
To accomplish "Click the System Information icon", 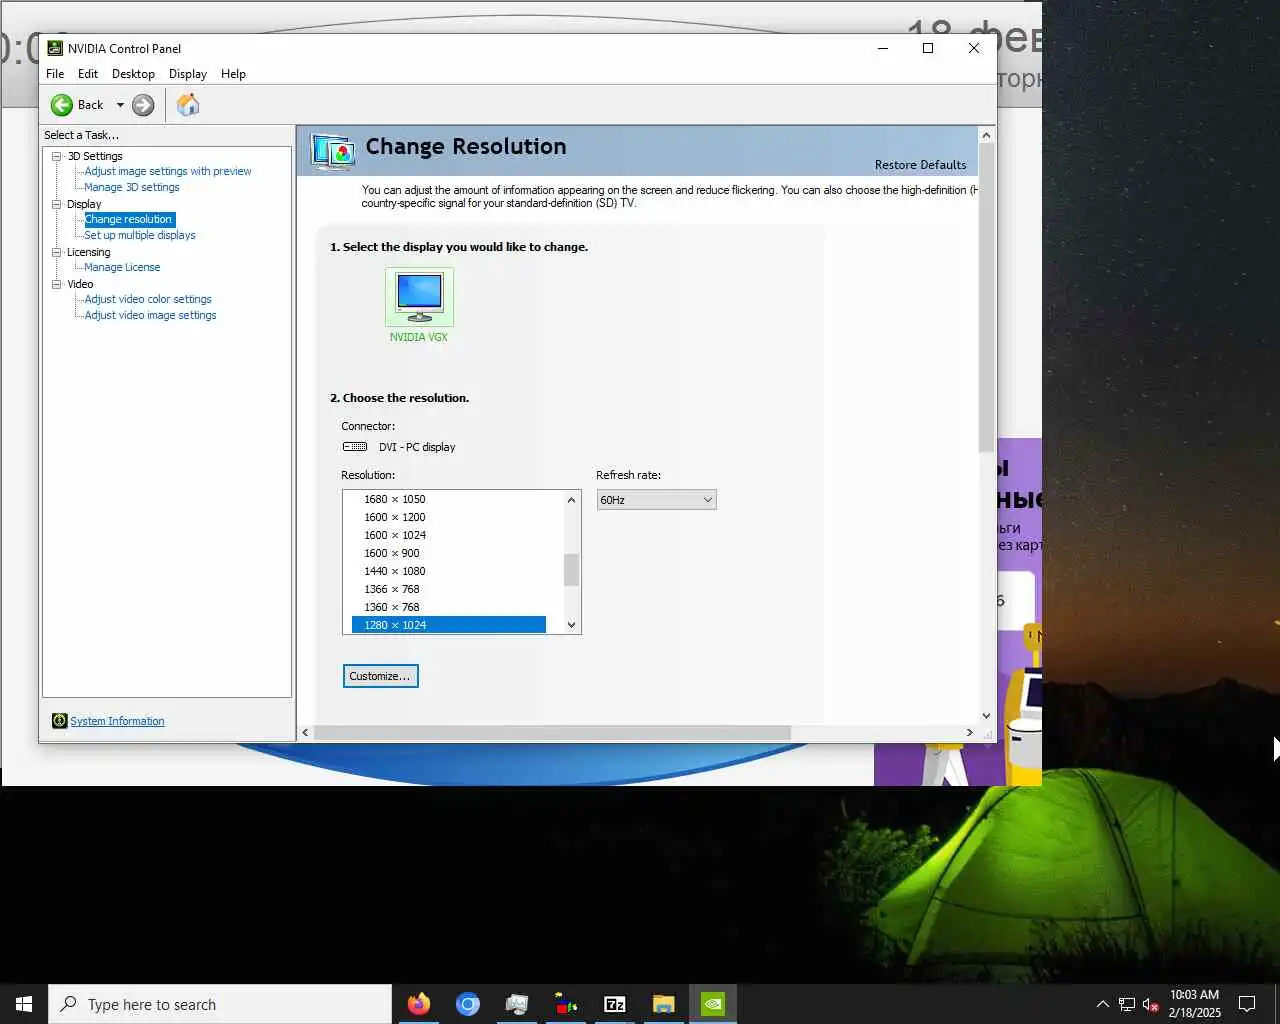I will (x=59, y=721).
